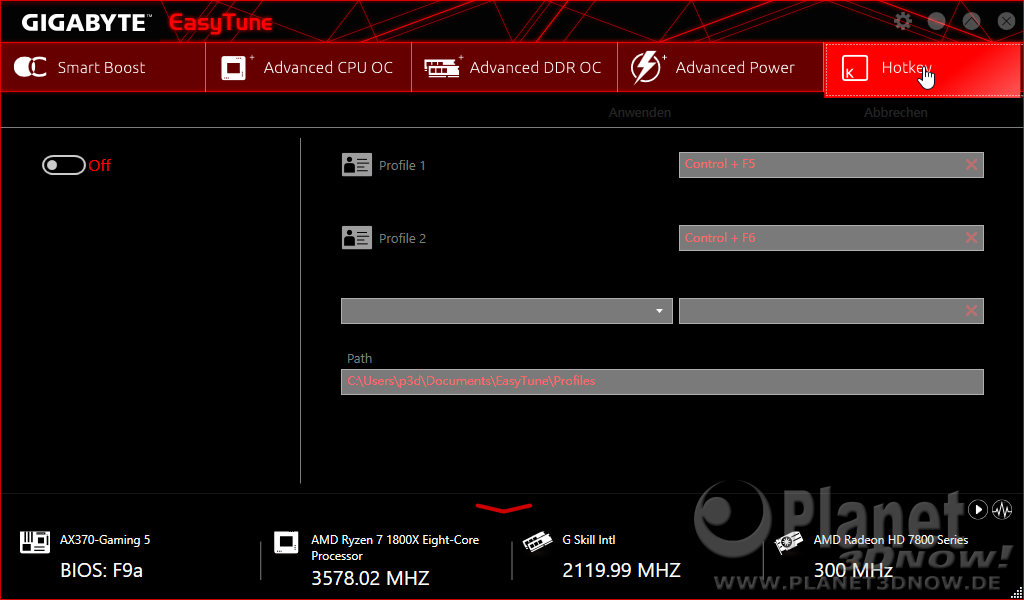Viewport: 1024px width, 600px height.
Task: Click the motherboard icon
Action: pyautogui.click(x=35, y=542)
